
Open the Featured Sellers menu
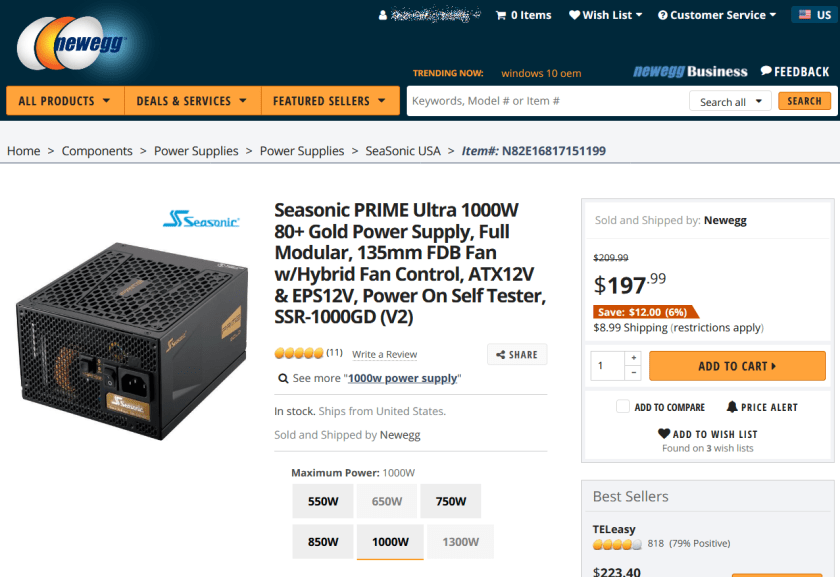pos(329,101)
